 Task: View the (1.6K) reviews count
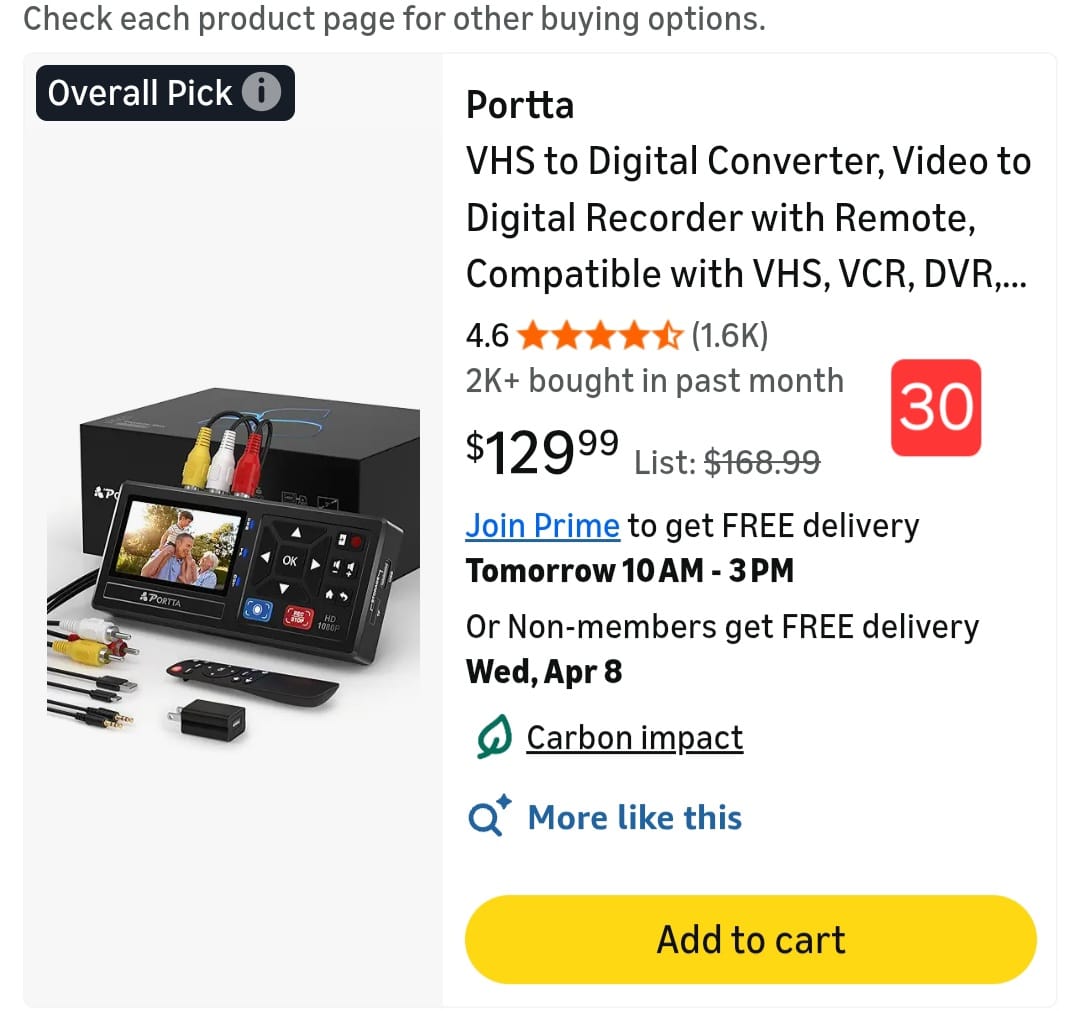point(729,336)
